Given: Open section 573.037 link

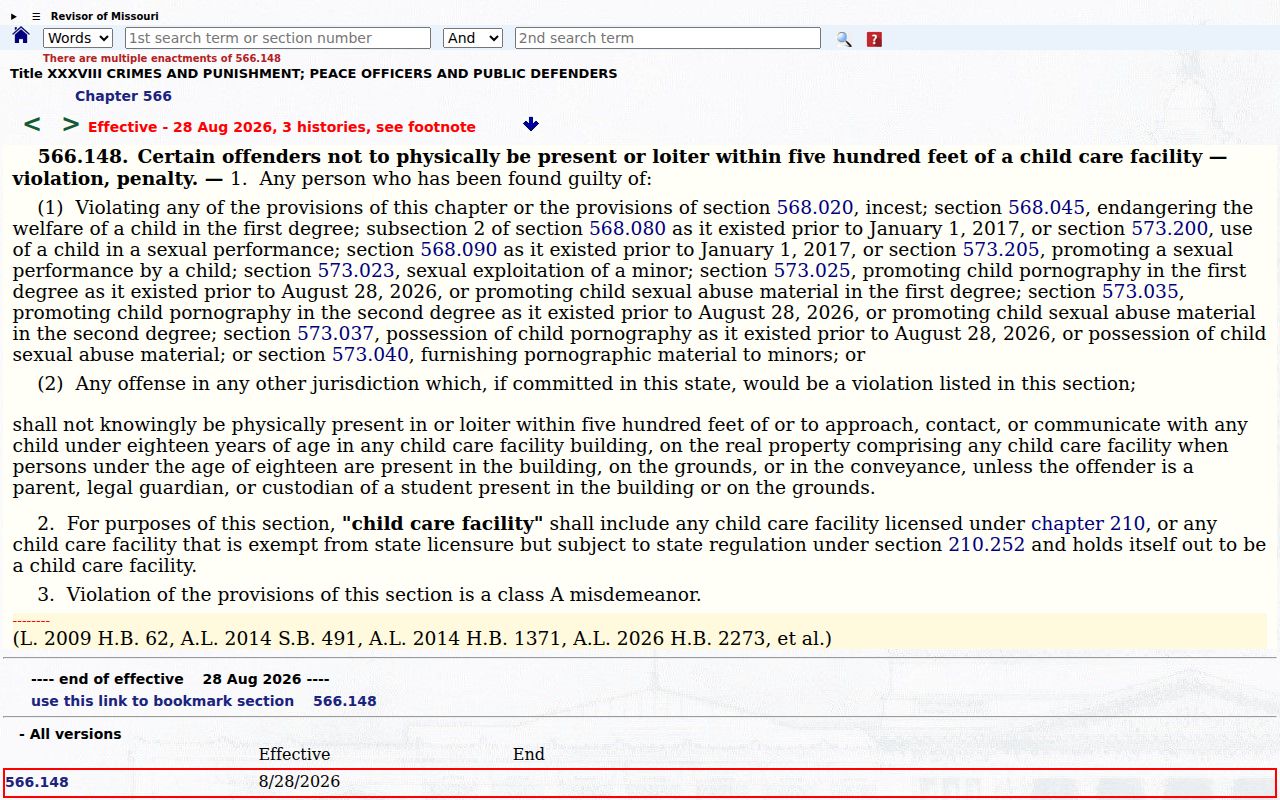Looking at the screenshot, I should pos(336,334).
